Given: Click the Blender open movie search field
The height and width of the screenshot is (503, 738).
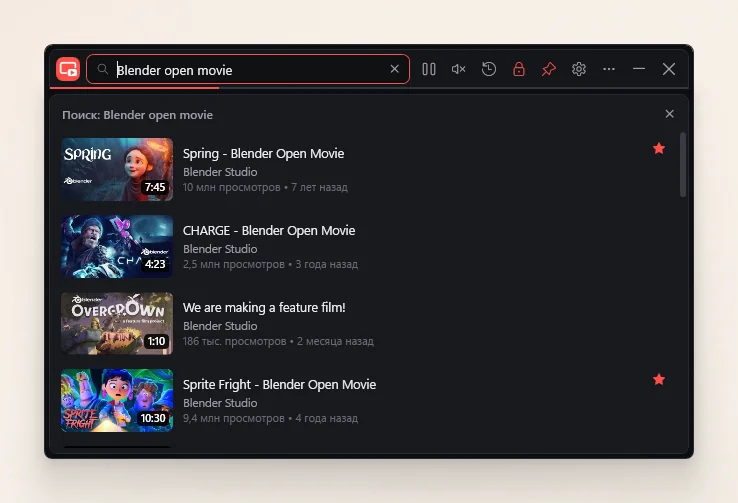Looking at the screenshot, I should coord(248,70).
